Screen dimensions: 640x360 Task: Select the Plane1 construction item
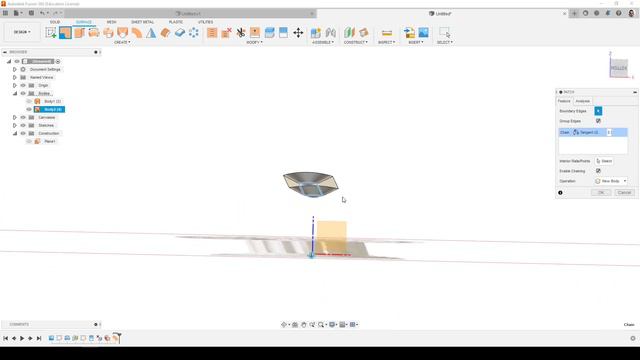(x=49, y=141)
